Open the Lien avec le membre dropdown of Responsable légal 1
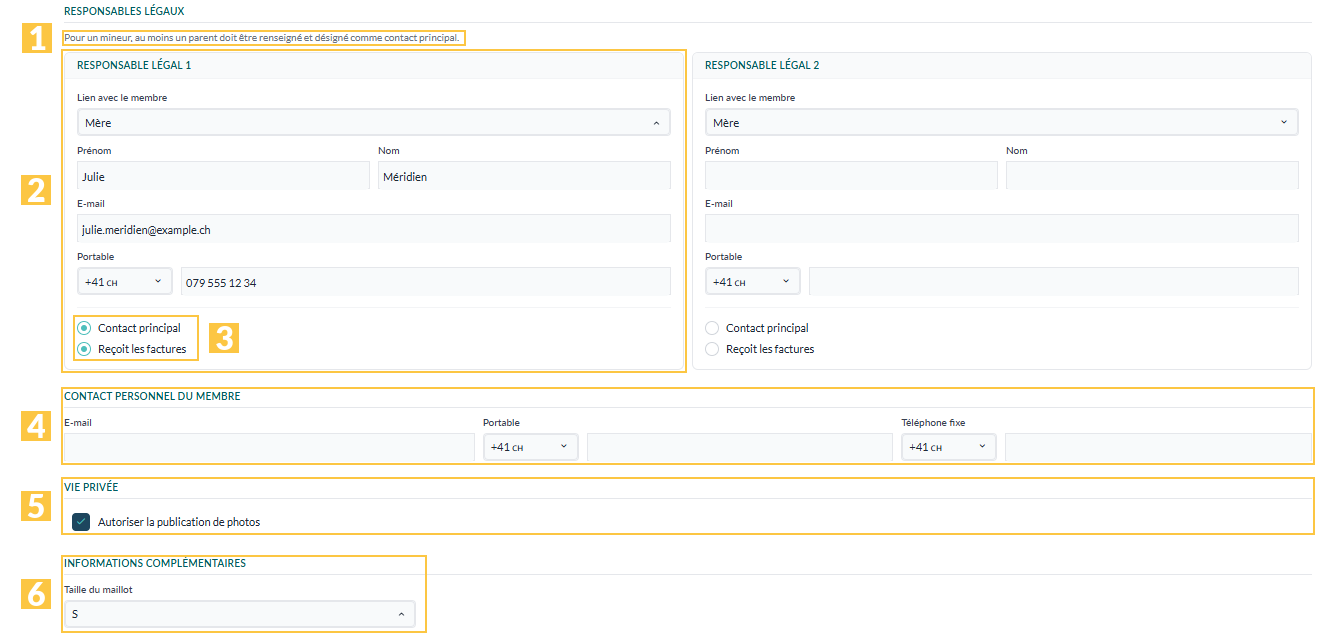Viewport: 1328px width, 640px height. pos(374,122)
